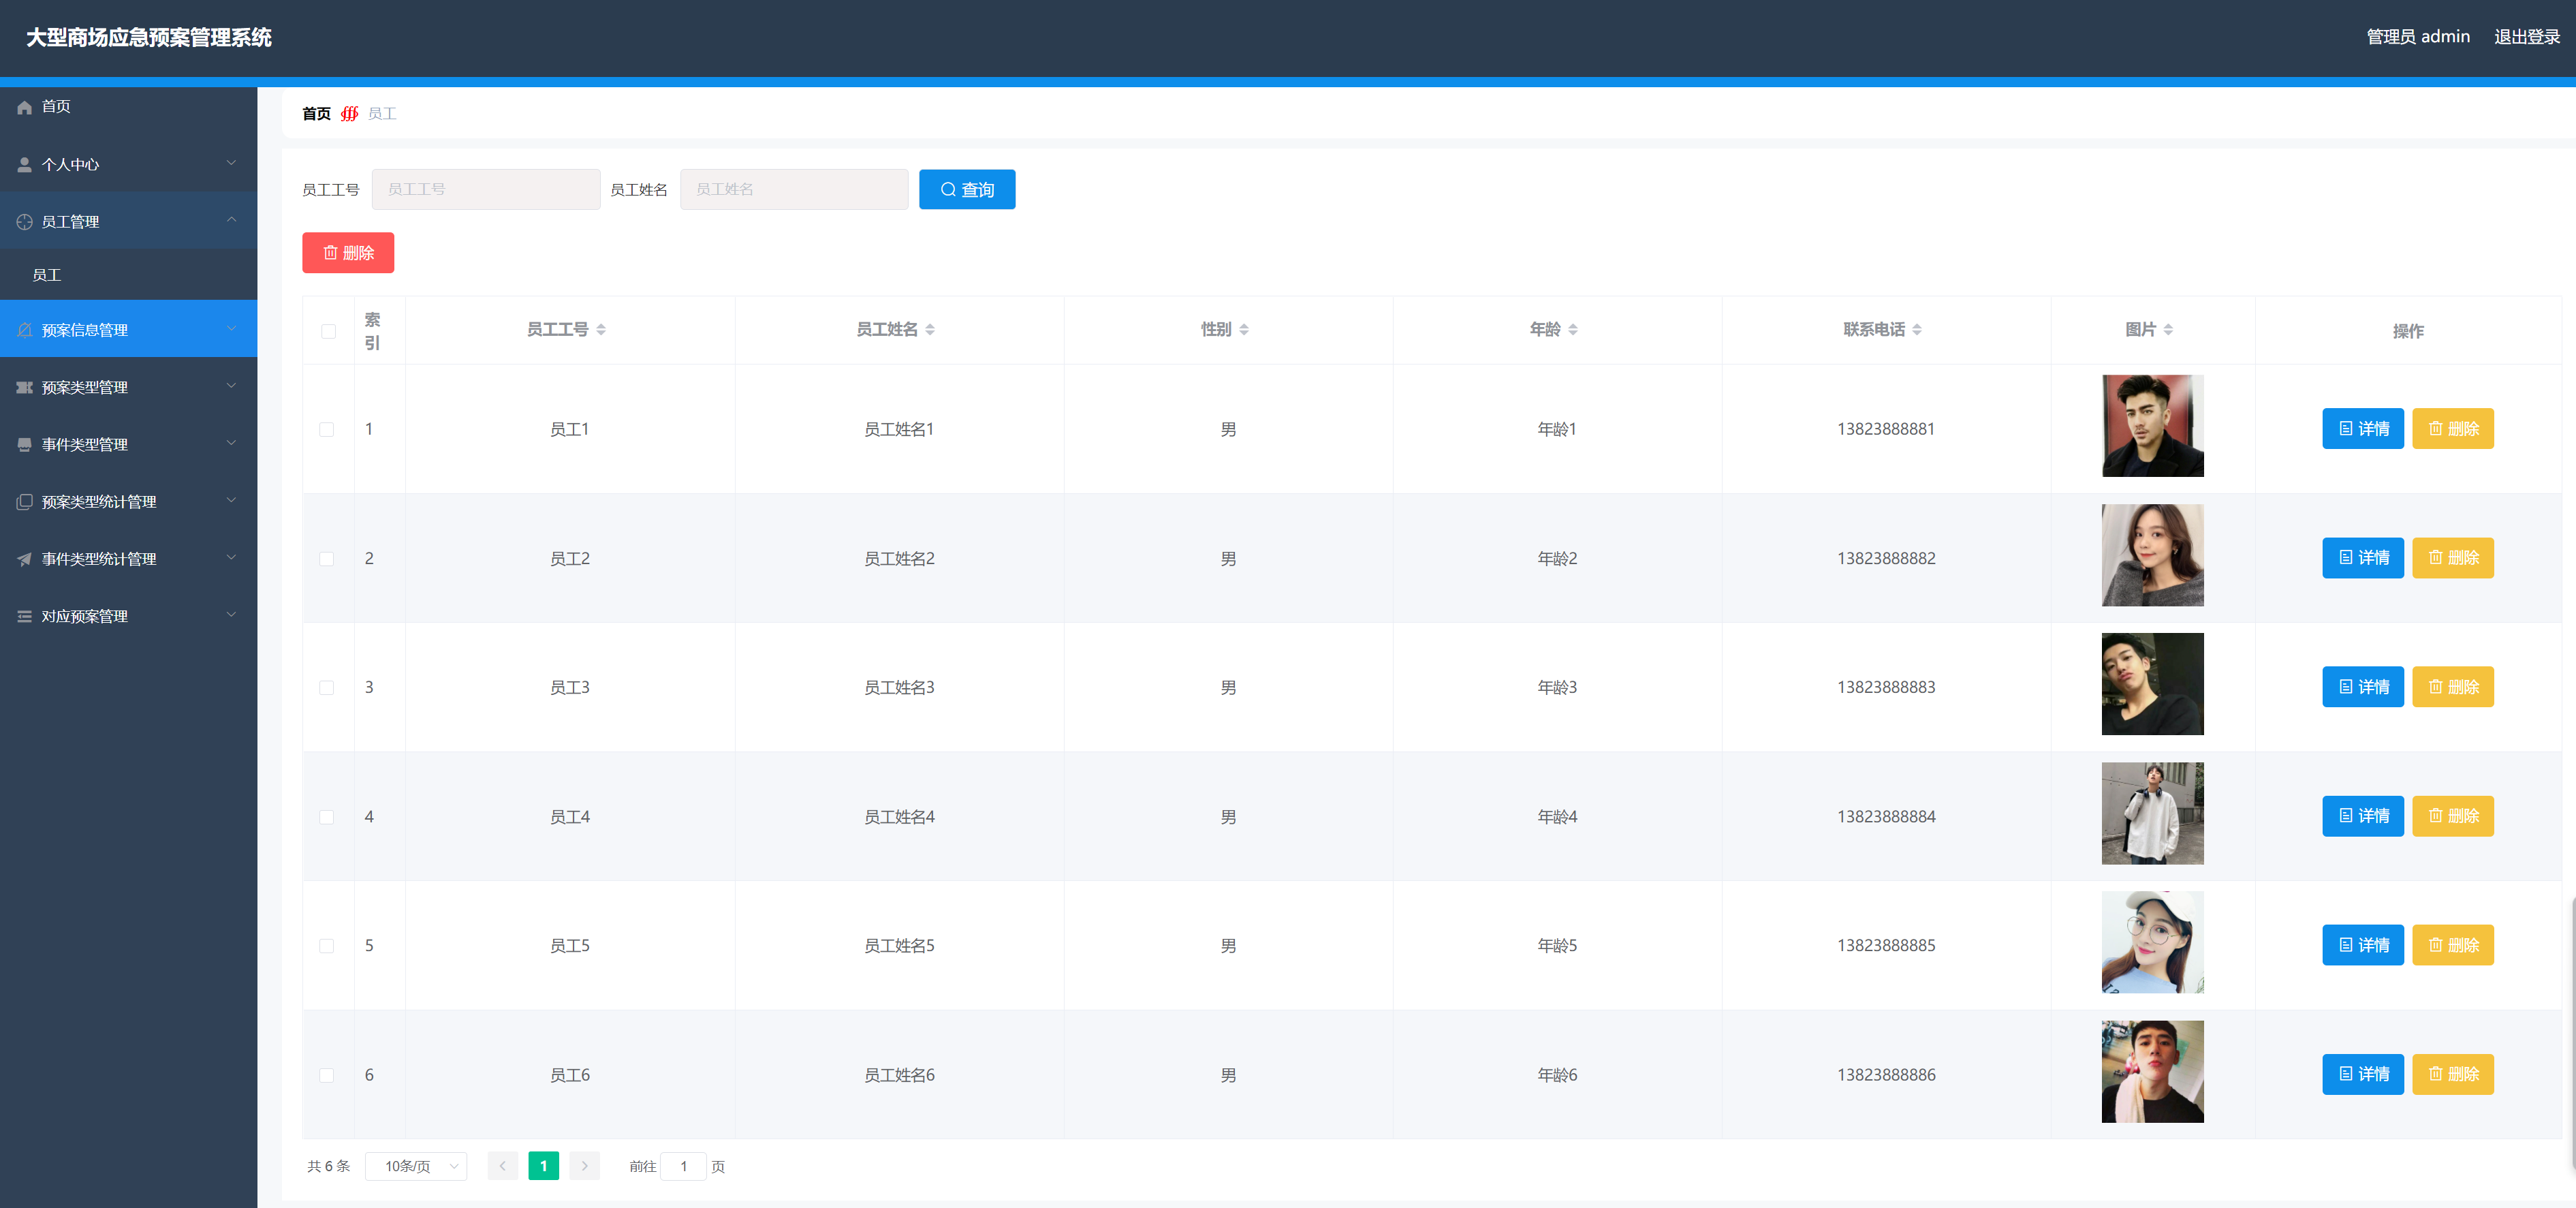Screen dimensions: 2576x1208
Task: Sort 联系电话 column using sort arrows
Action: pyautogui.click(x=1916, y=329)
